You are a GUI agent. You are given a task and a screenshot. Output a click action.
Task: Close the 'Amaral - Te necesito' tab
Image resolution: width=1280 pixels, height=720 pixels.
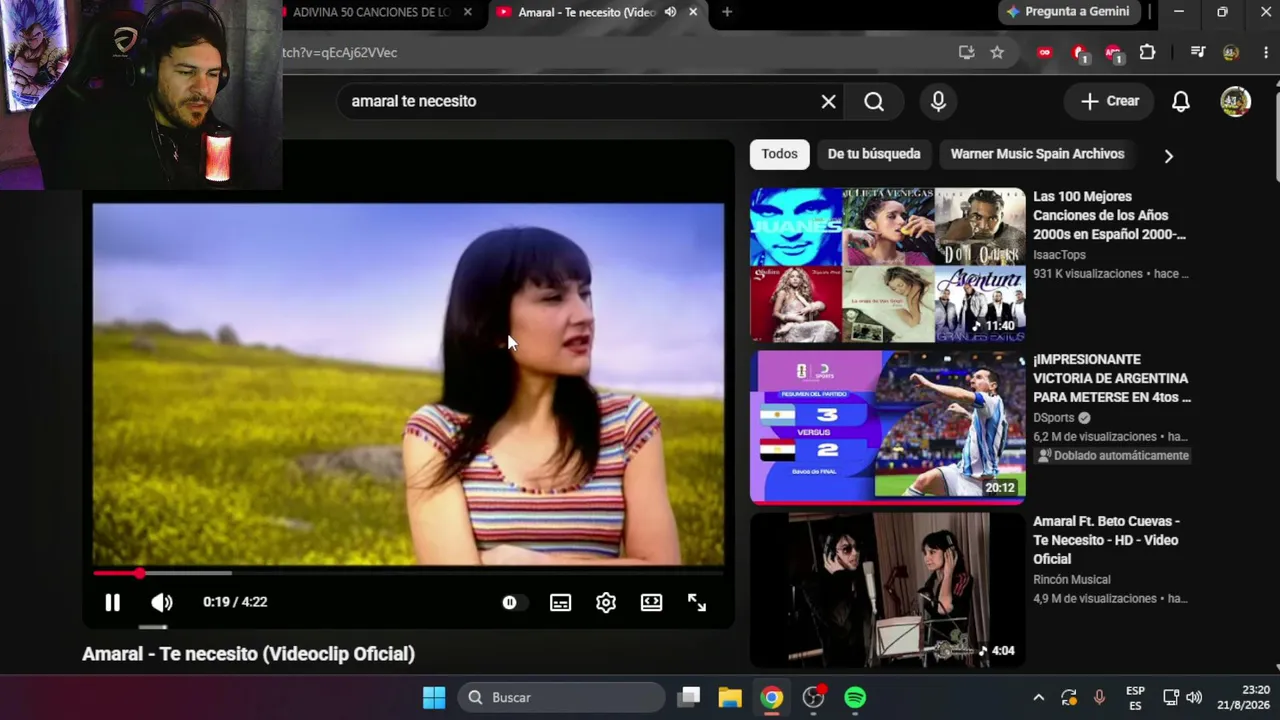693,12
